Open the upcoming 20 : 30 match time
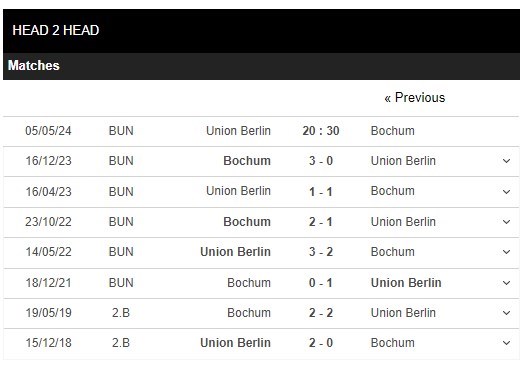Screen dimensions: 526x367 pos(321,130)
